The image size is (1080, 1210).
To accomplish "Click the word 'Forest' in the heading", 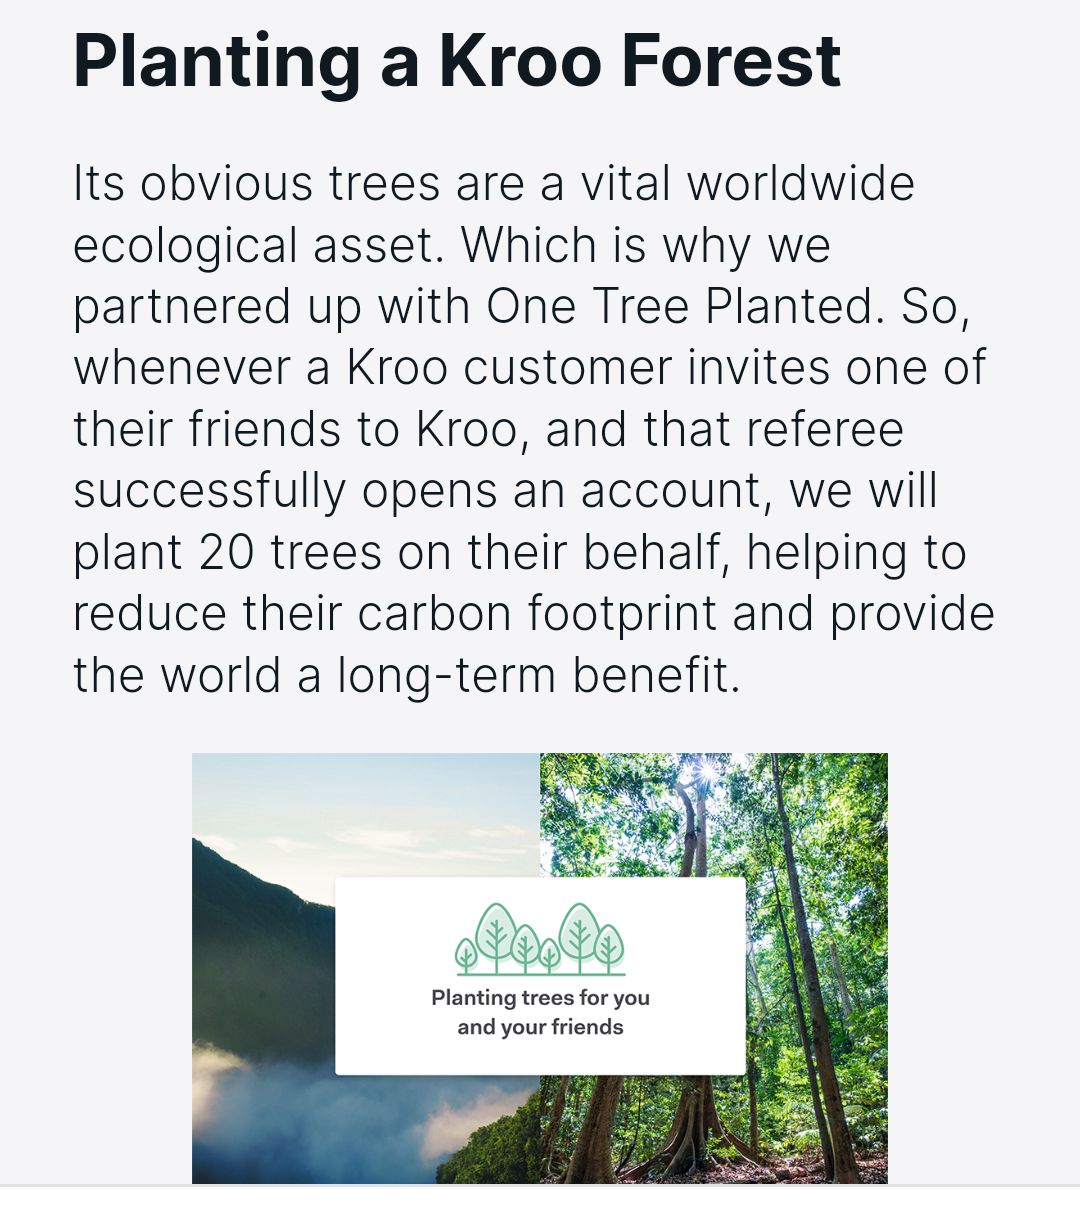I will [x=731, y=61].
